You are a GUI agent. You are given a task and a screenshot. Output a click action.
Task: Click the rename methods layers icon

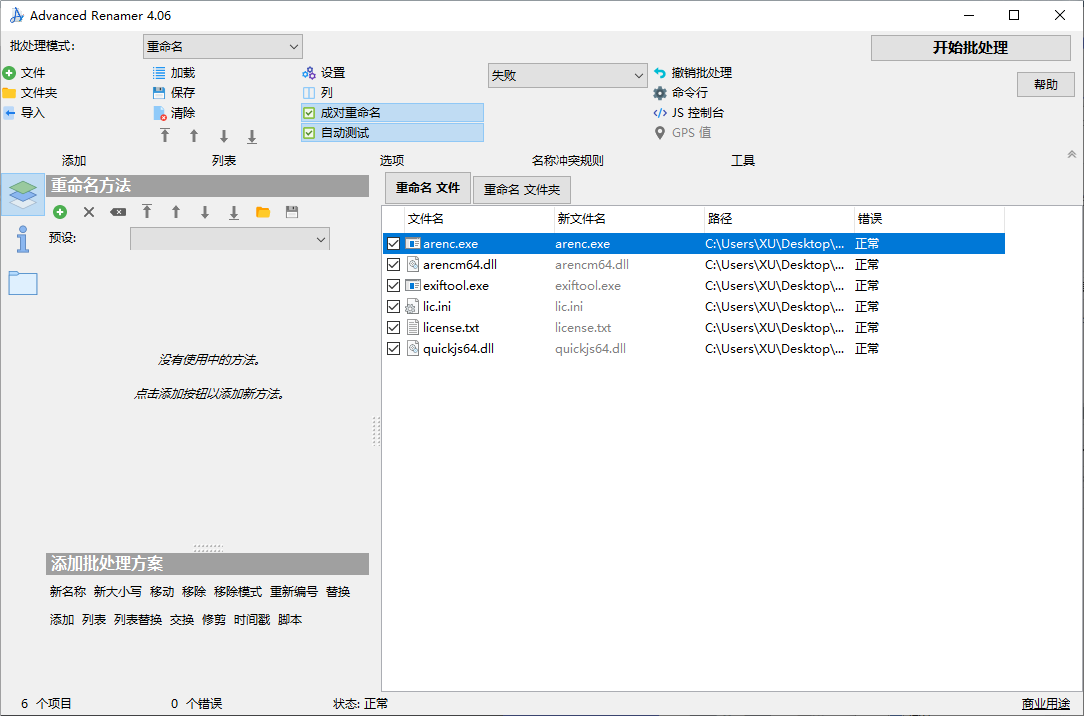(x=22, y=194)
